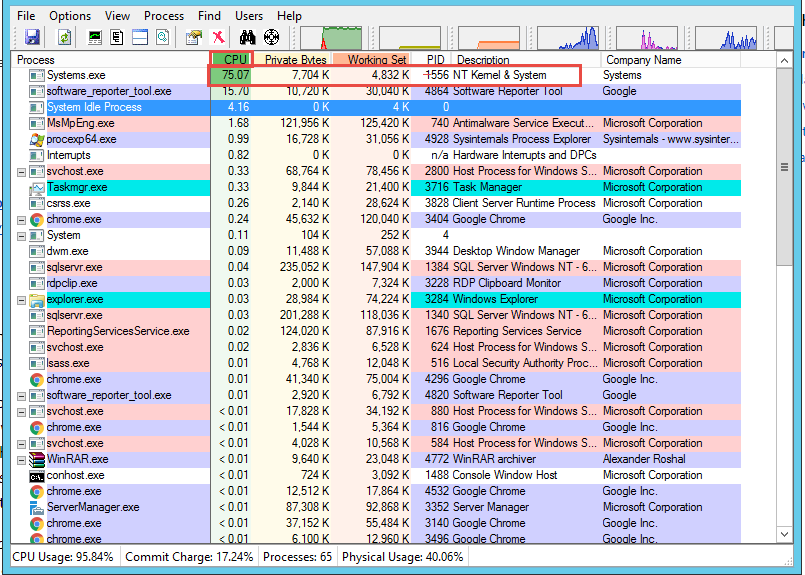Collapse software_reporter_tool.exe PID 4820 tree node
The image size is (805, 575).
(22, 396)
